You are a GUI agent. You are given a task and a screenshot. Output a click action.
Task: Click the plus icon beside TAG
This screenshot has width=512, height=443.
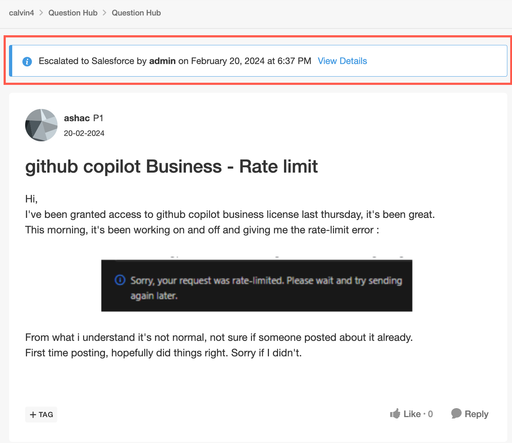[33, 415]
